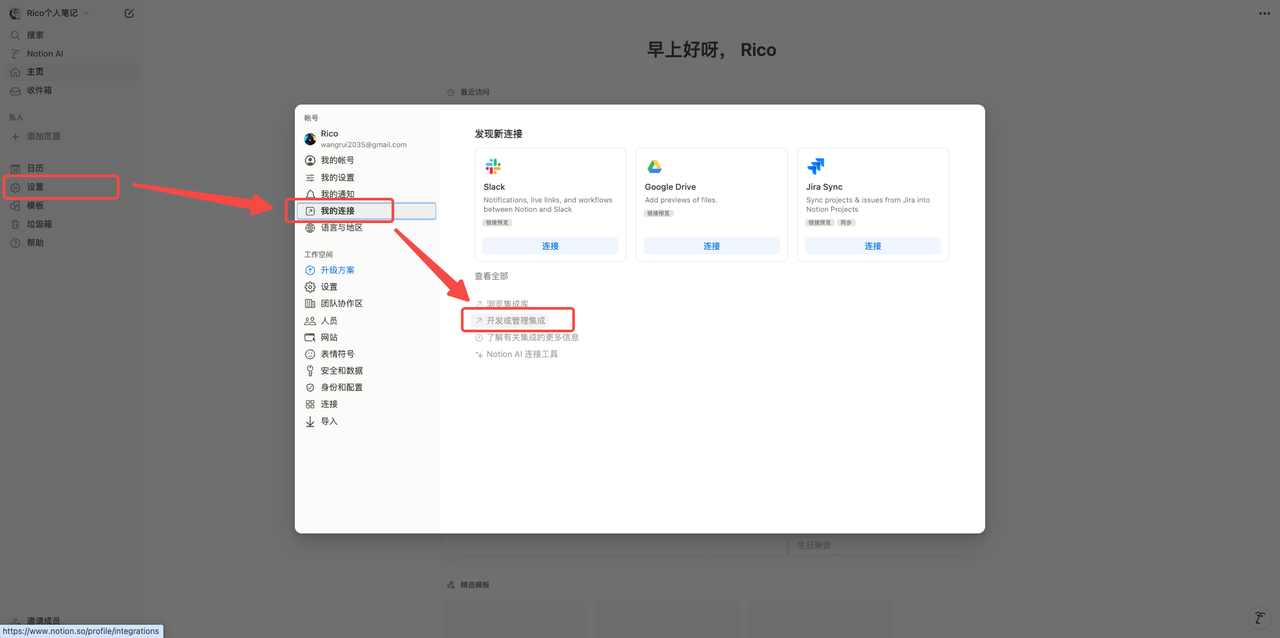Click 连接 button for Jira Sync

(x=872, y=246)
